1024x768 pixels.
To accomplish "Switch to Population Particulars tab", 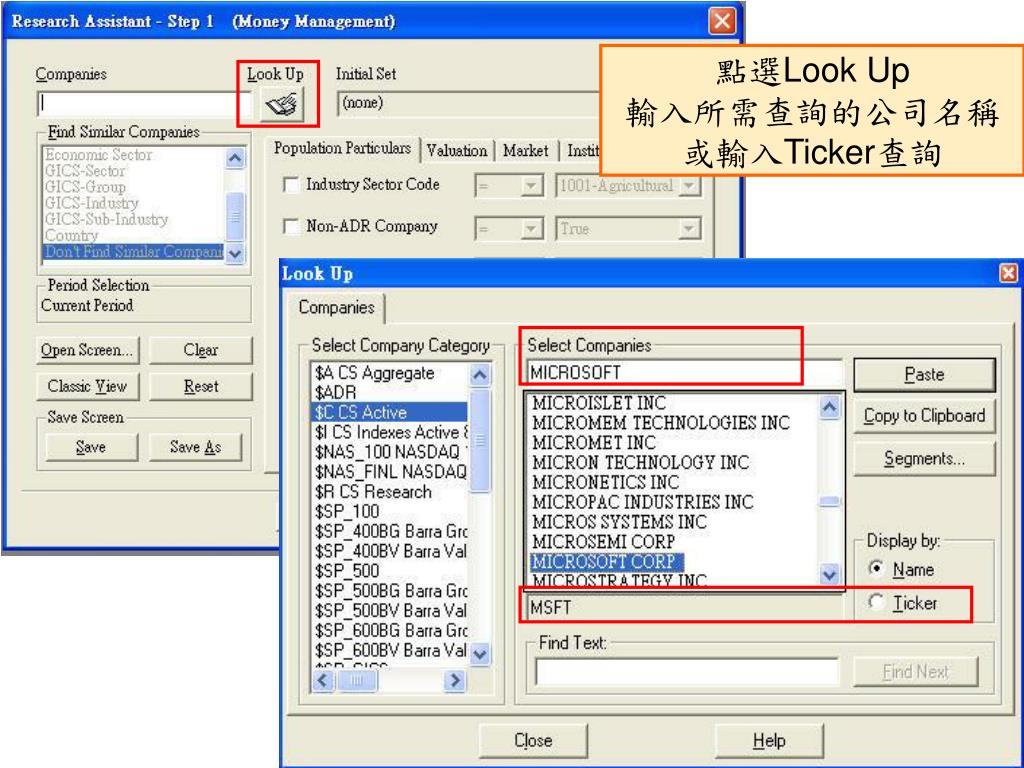I will pos(342,148).
